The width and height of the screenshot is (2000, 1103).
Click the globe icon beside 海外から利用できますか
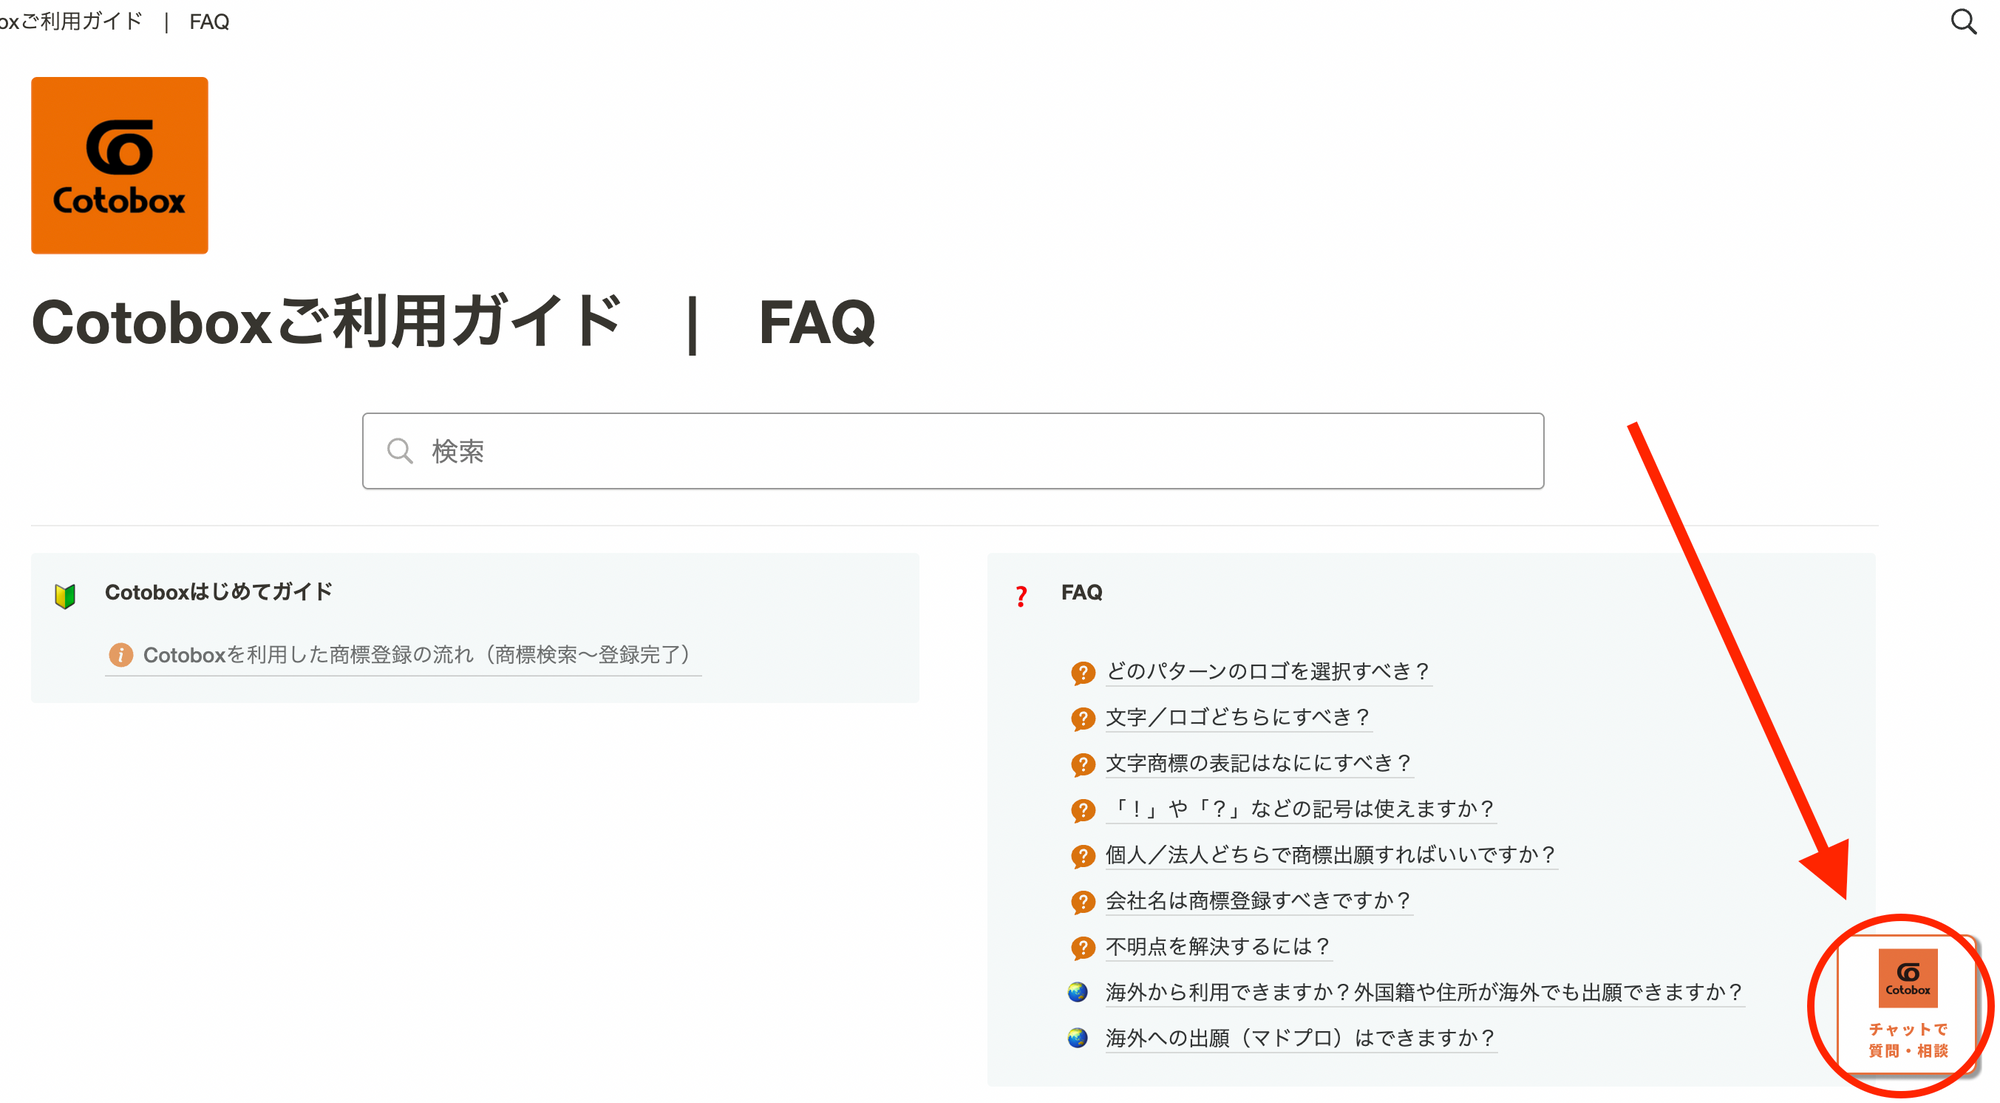pos(1077,992)
